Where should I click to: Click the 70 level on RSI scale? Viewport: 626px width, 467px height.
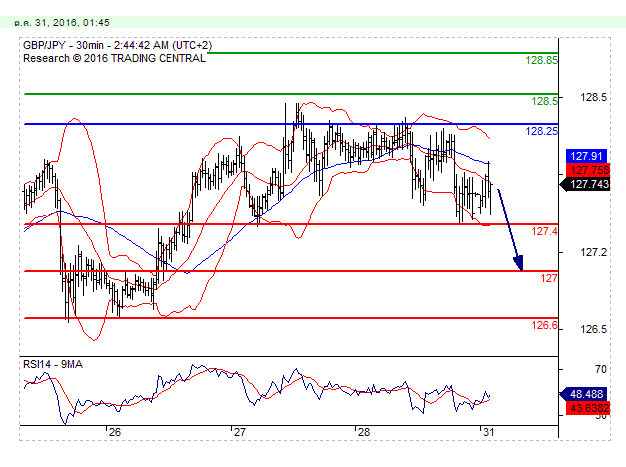coord(574,369)
